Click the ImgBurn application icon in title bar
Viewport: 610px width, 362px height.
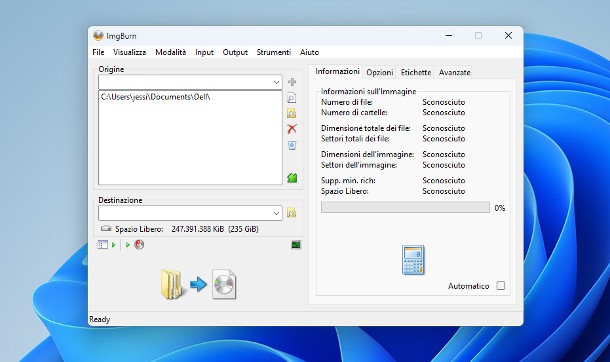[98, 36]
